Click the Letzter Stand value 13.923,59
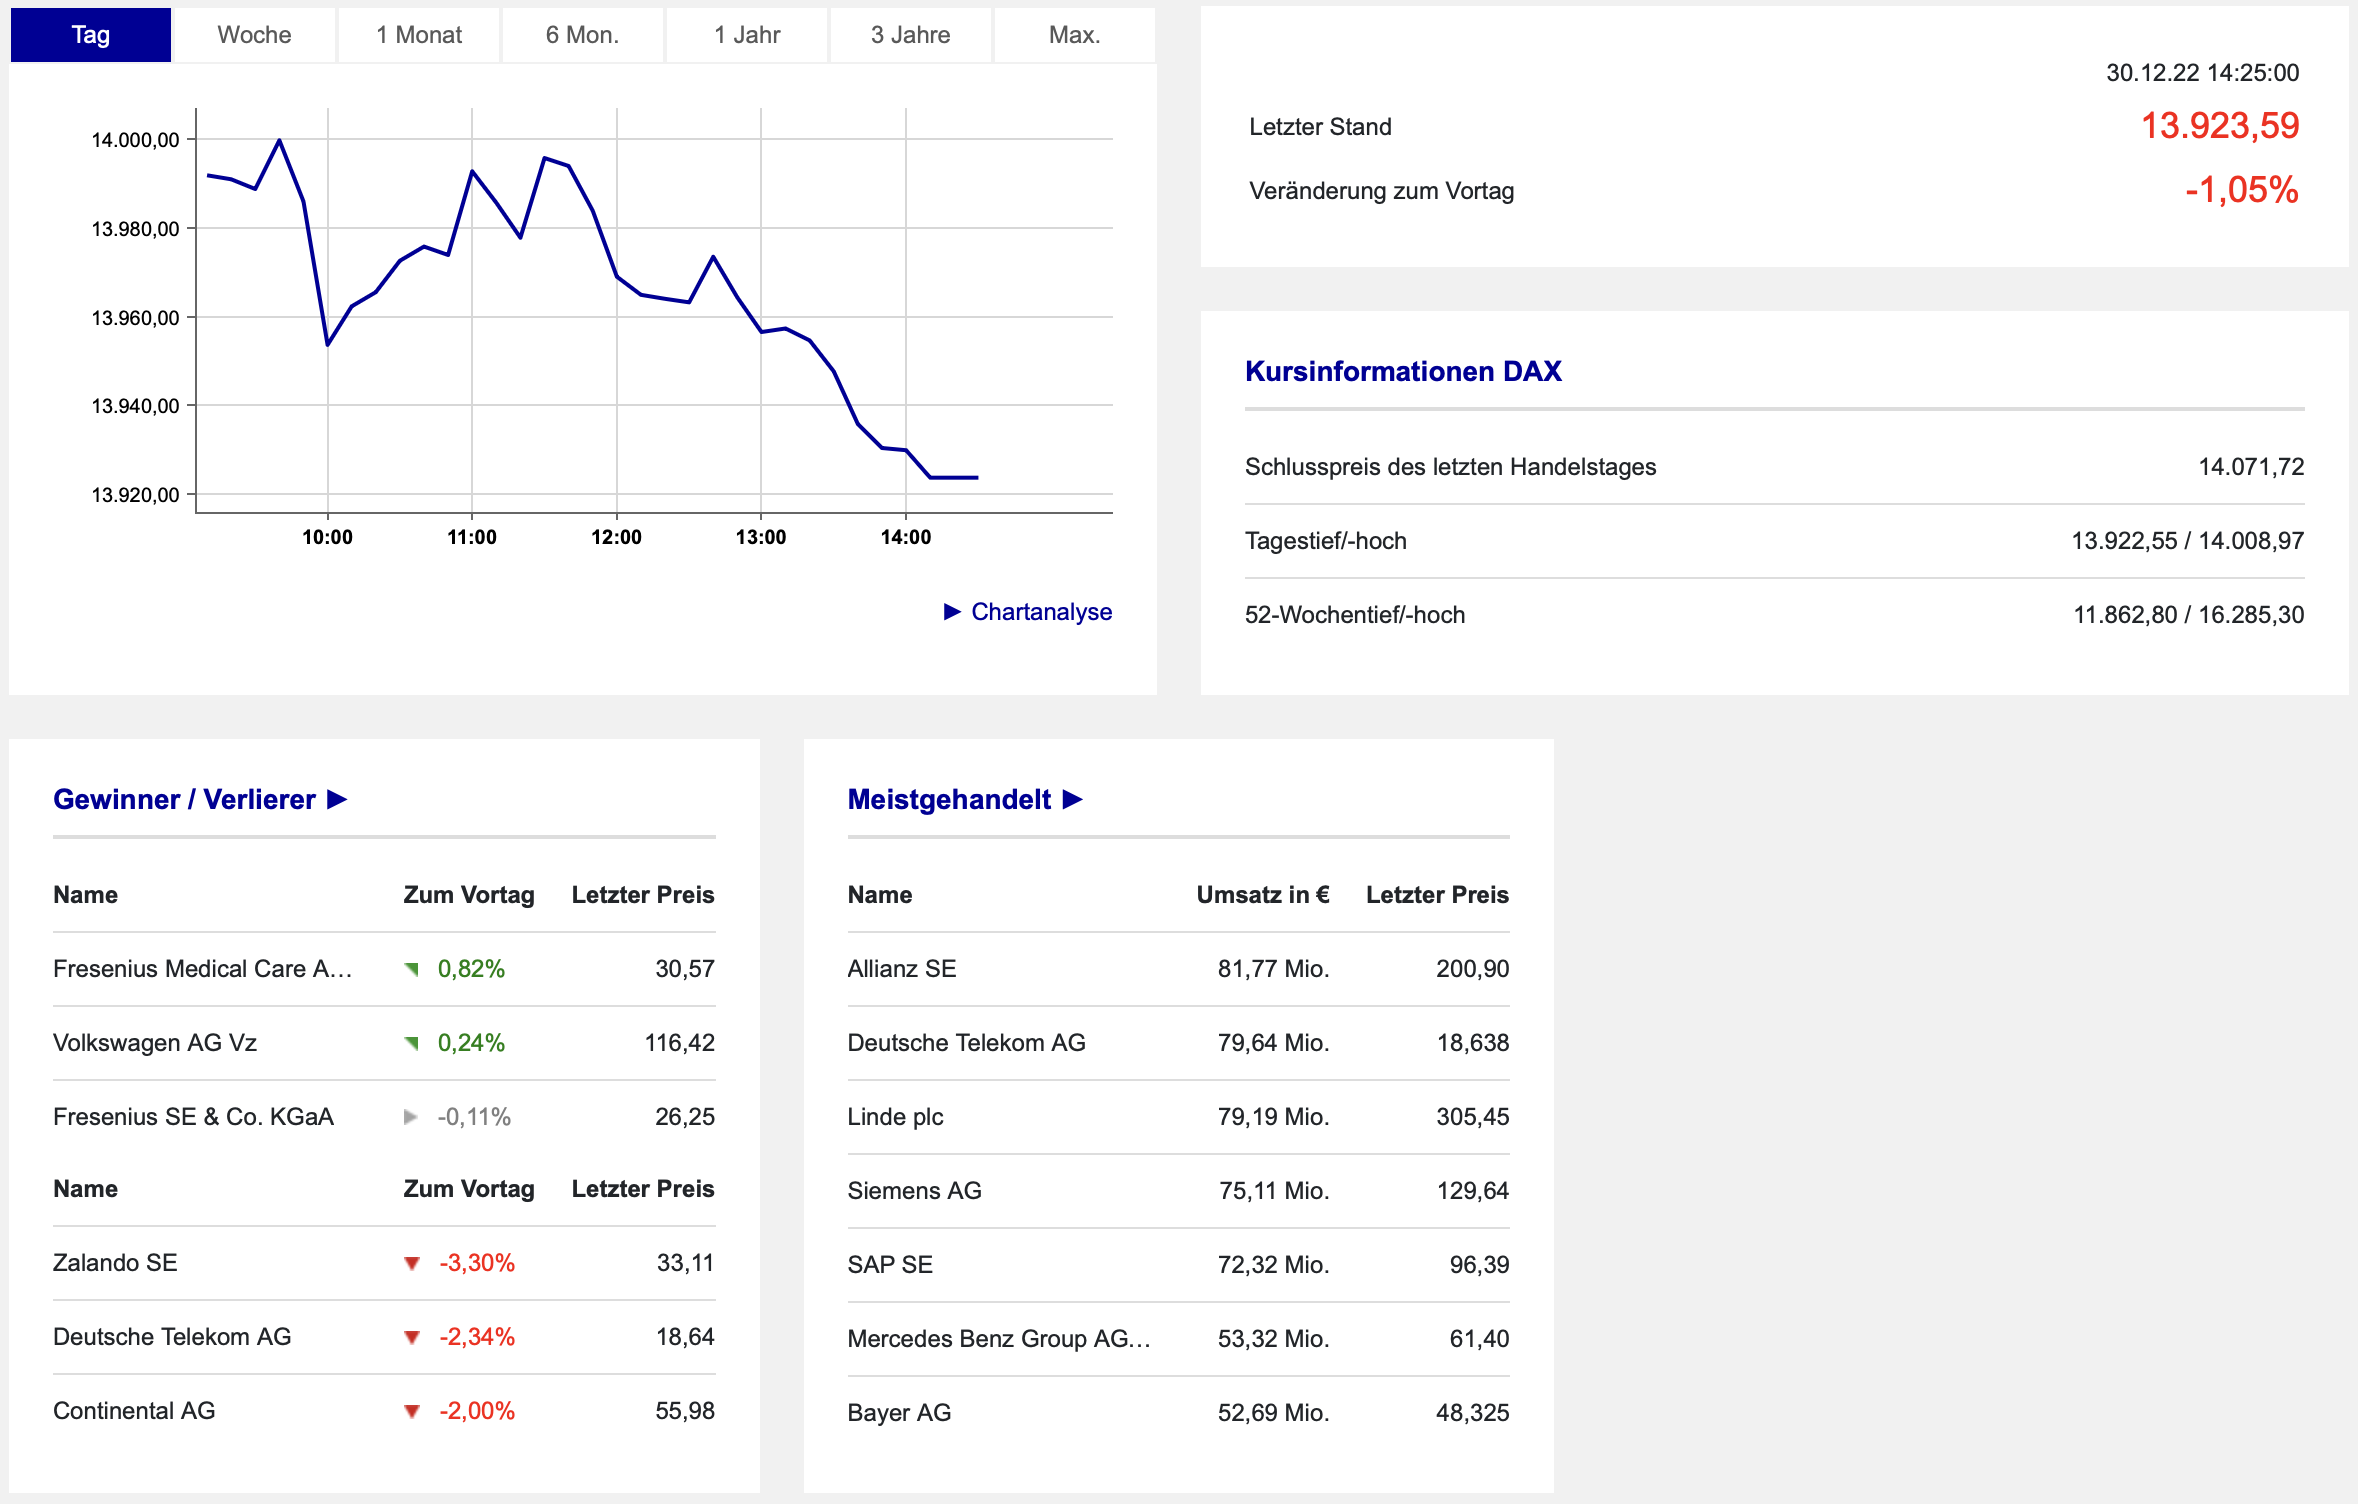Screen dimensions: 2358x1504 pyautogui.click(x=2220, y=126)
